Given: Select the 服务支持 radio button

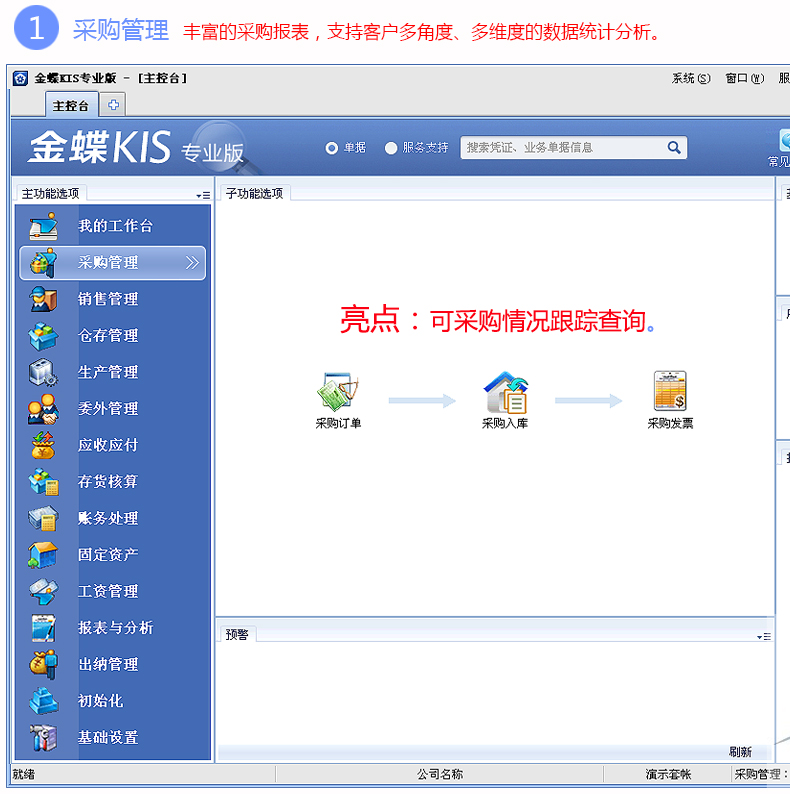Looking at the screenshot, I should click(x=391, y=148).
